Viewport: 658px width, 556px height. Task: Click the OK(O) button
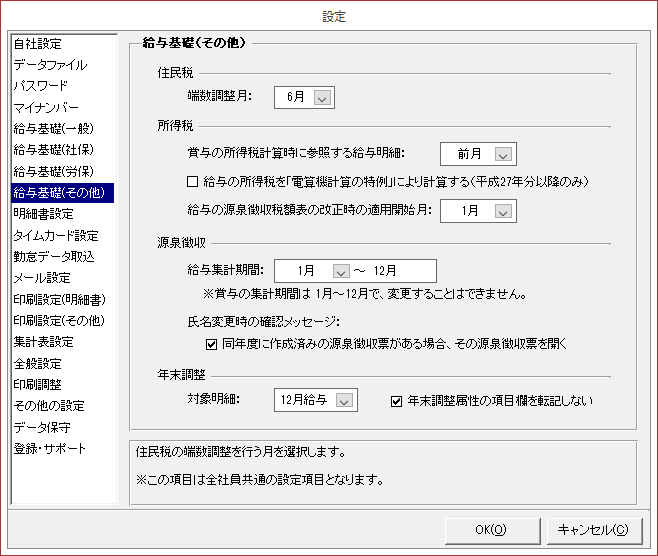click(492, 530)
